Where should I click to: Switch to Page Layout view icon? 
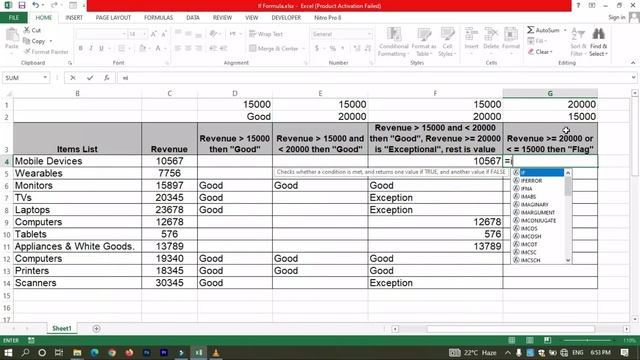coord(529,340)
